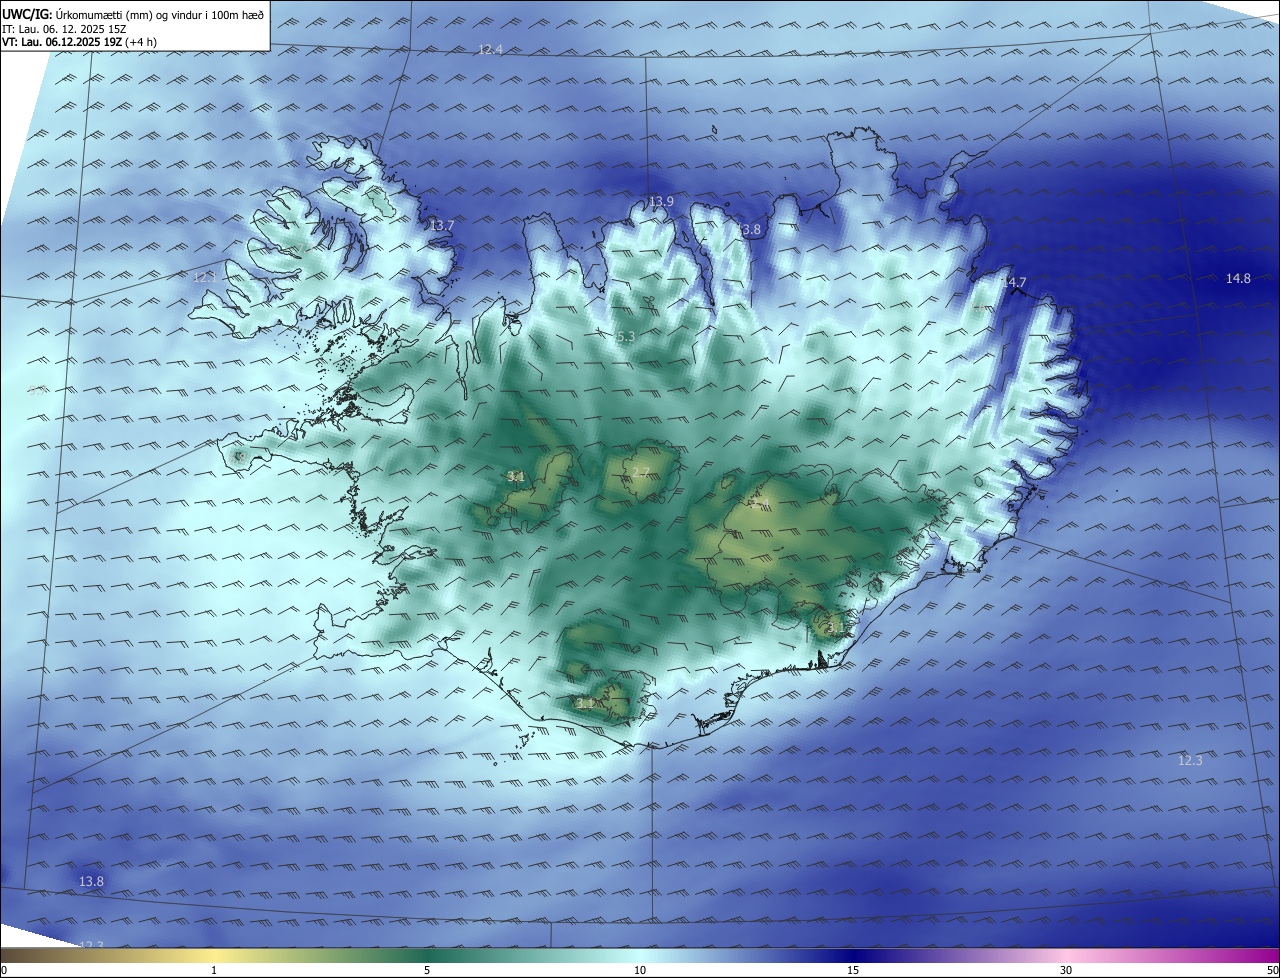Click the 'IT: Lau. 06. 12. 2025 15Z' line
Viewport: 1280px width, 978px height.
[x=62, y=29]
